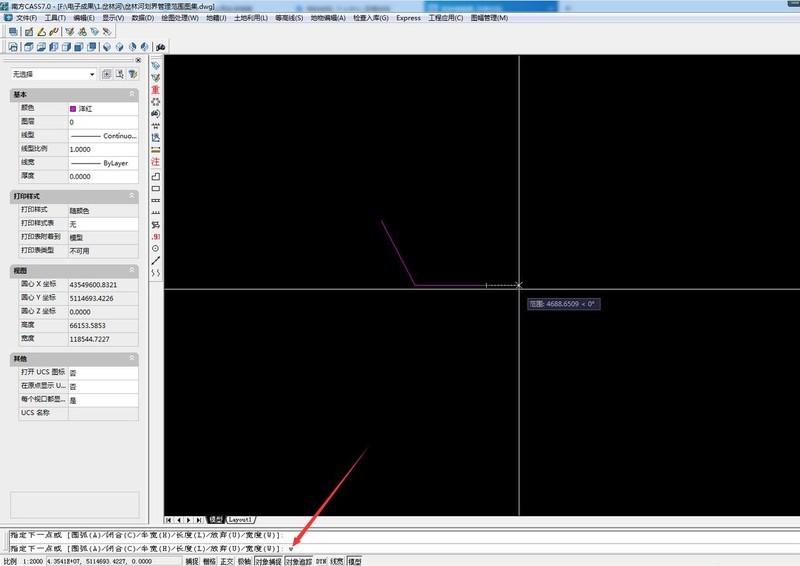Click the 线型比例 value 1.0000 field

click(103, 150)
